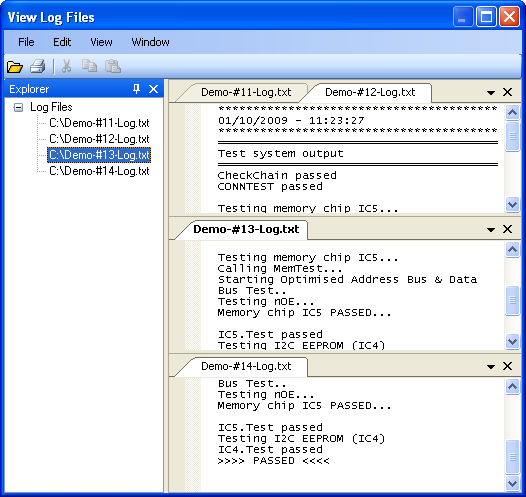Image resolution: width=526 pixels, height=497 pixels.
Task: Open the View menu
Action: coord(101,42)
